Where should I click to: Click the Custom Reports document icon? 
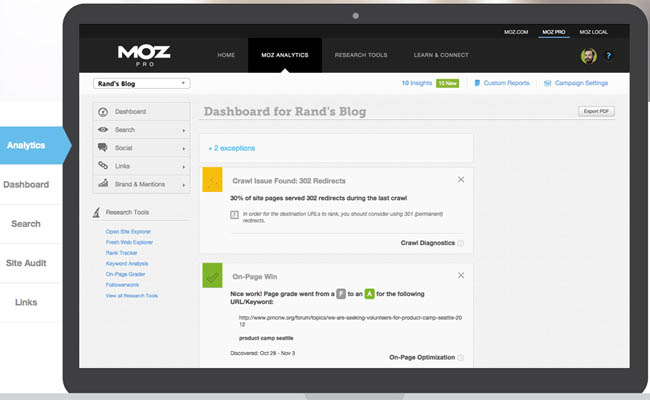tap(477, 83)
